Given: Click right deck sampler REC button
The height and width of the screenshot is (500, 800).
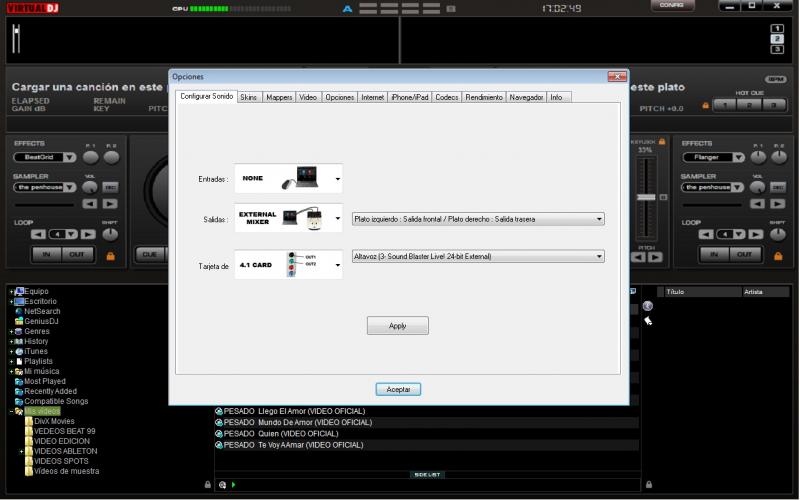Looking at the screenshot, I should 778,187.
